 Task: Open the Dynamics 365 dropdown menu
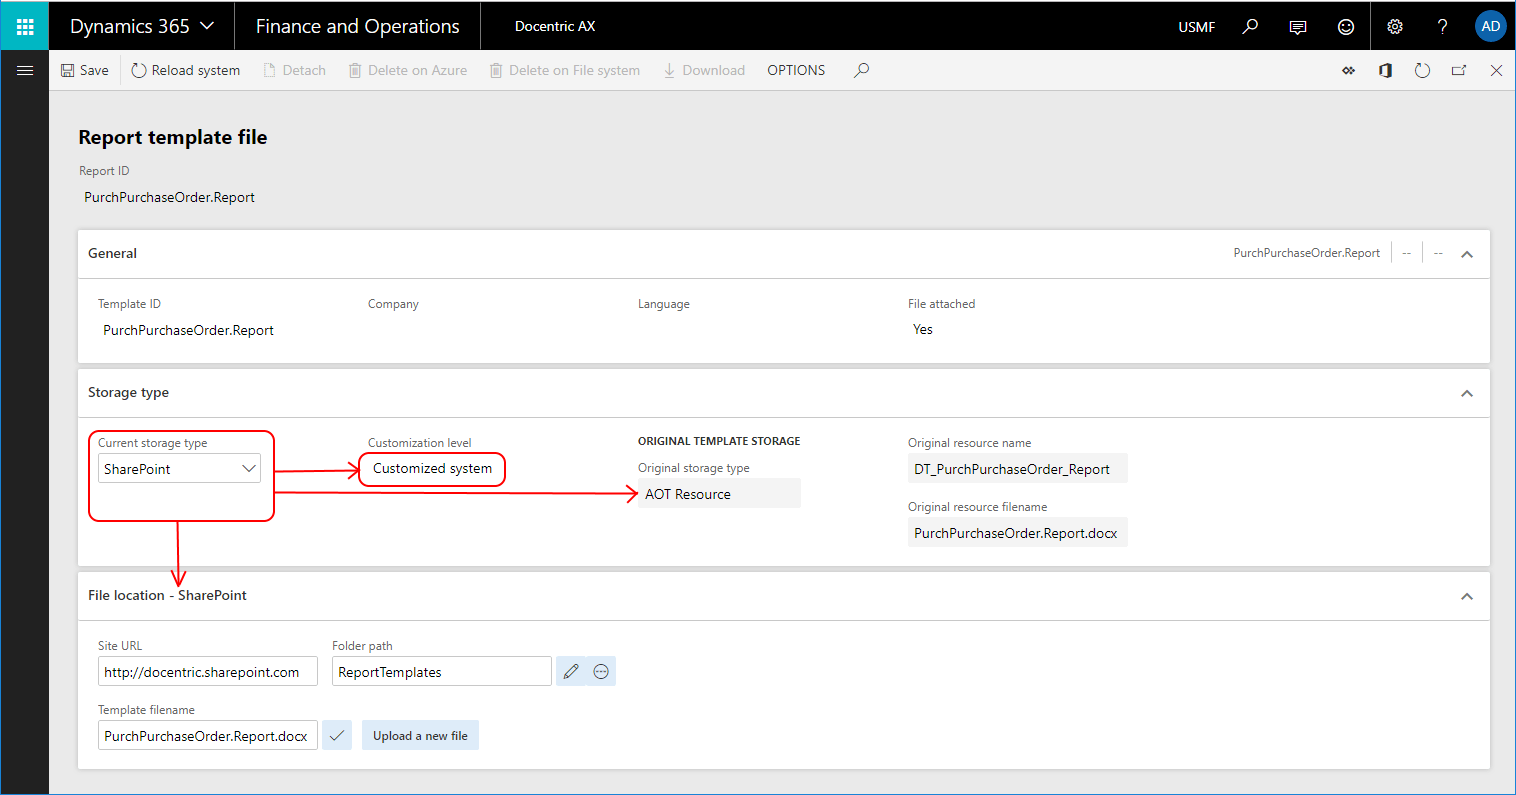[142, 26]
